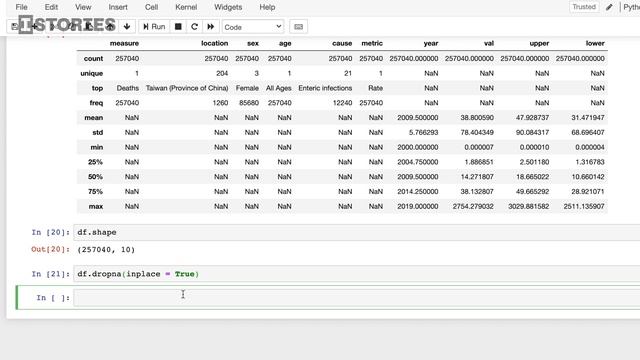Click the 'std' row label
Image resolution: width=640 pixels, height=360 pixels.
pos(98,132)
